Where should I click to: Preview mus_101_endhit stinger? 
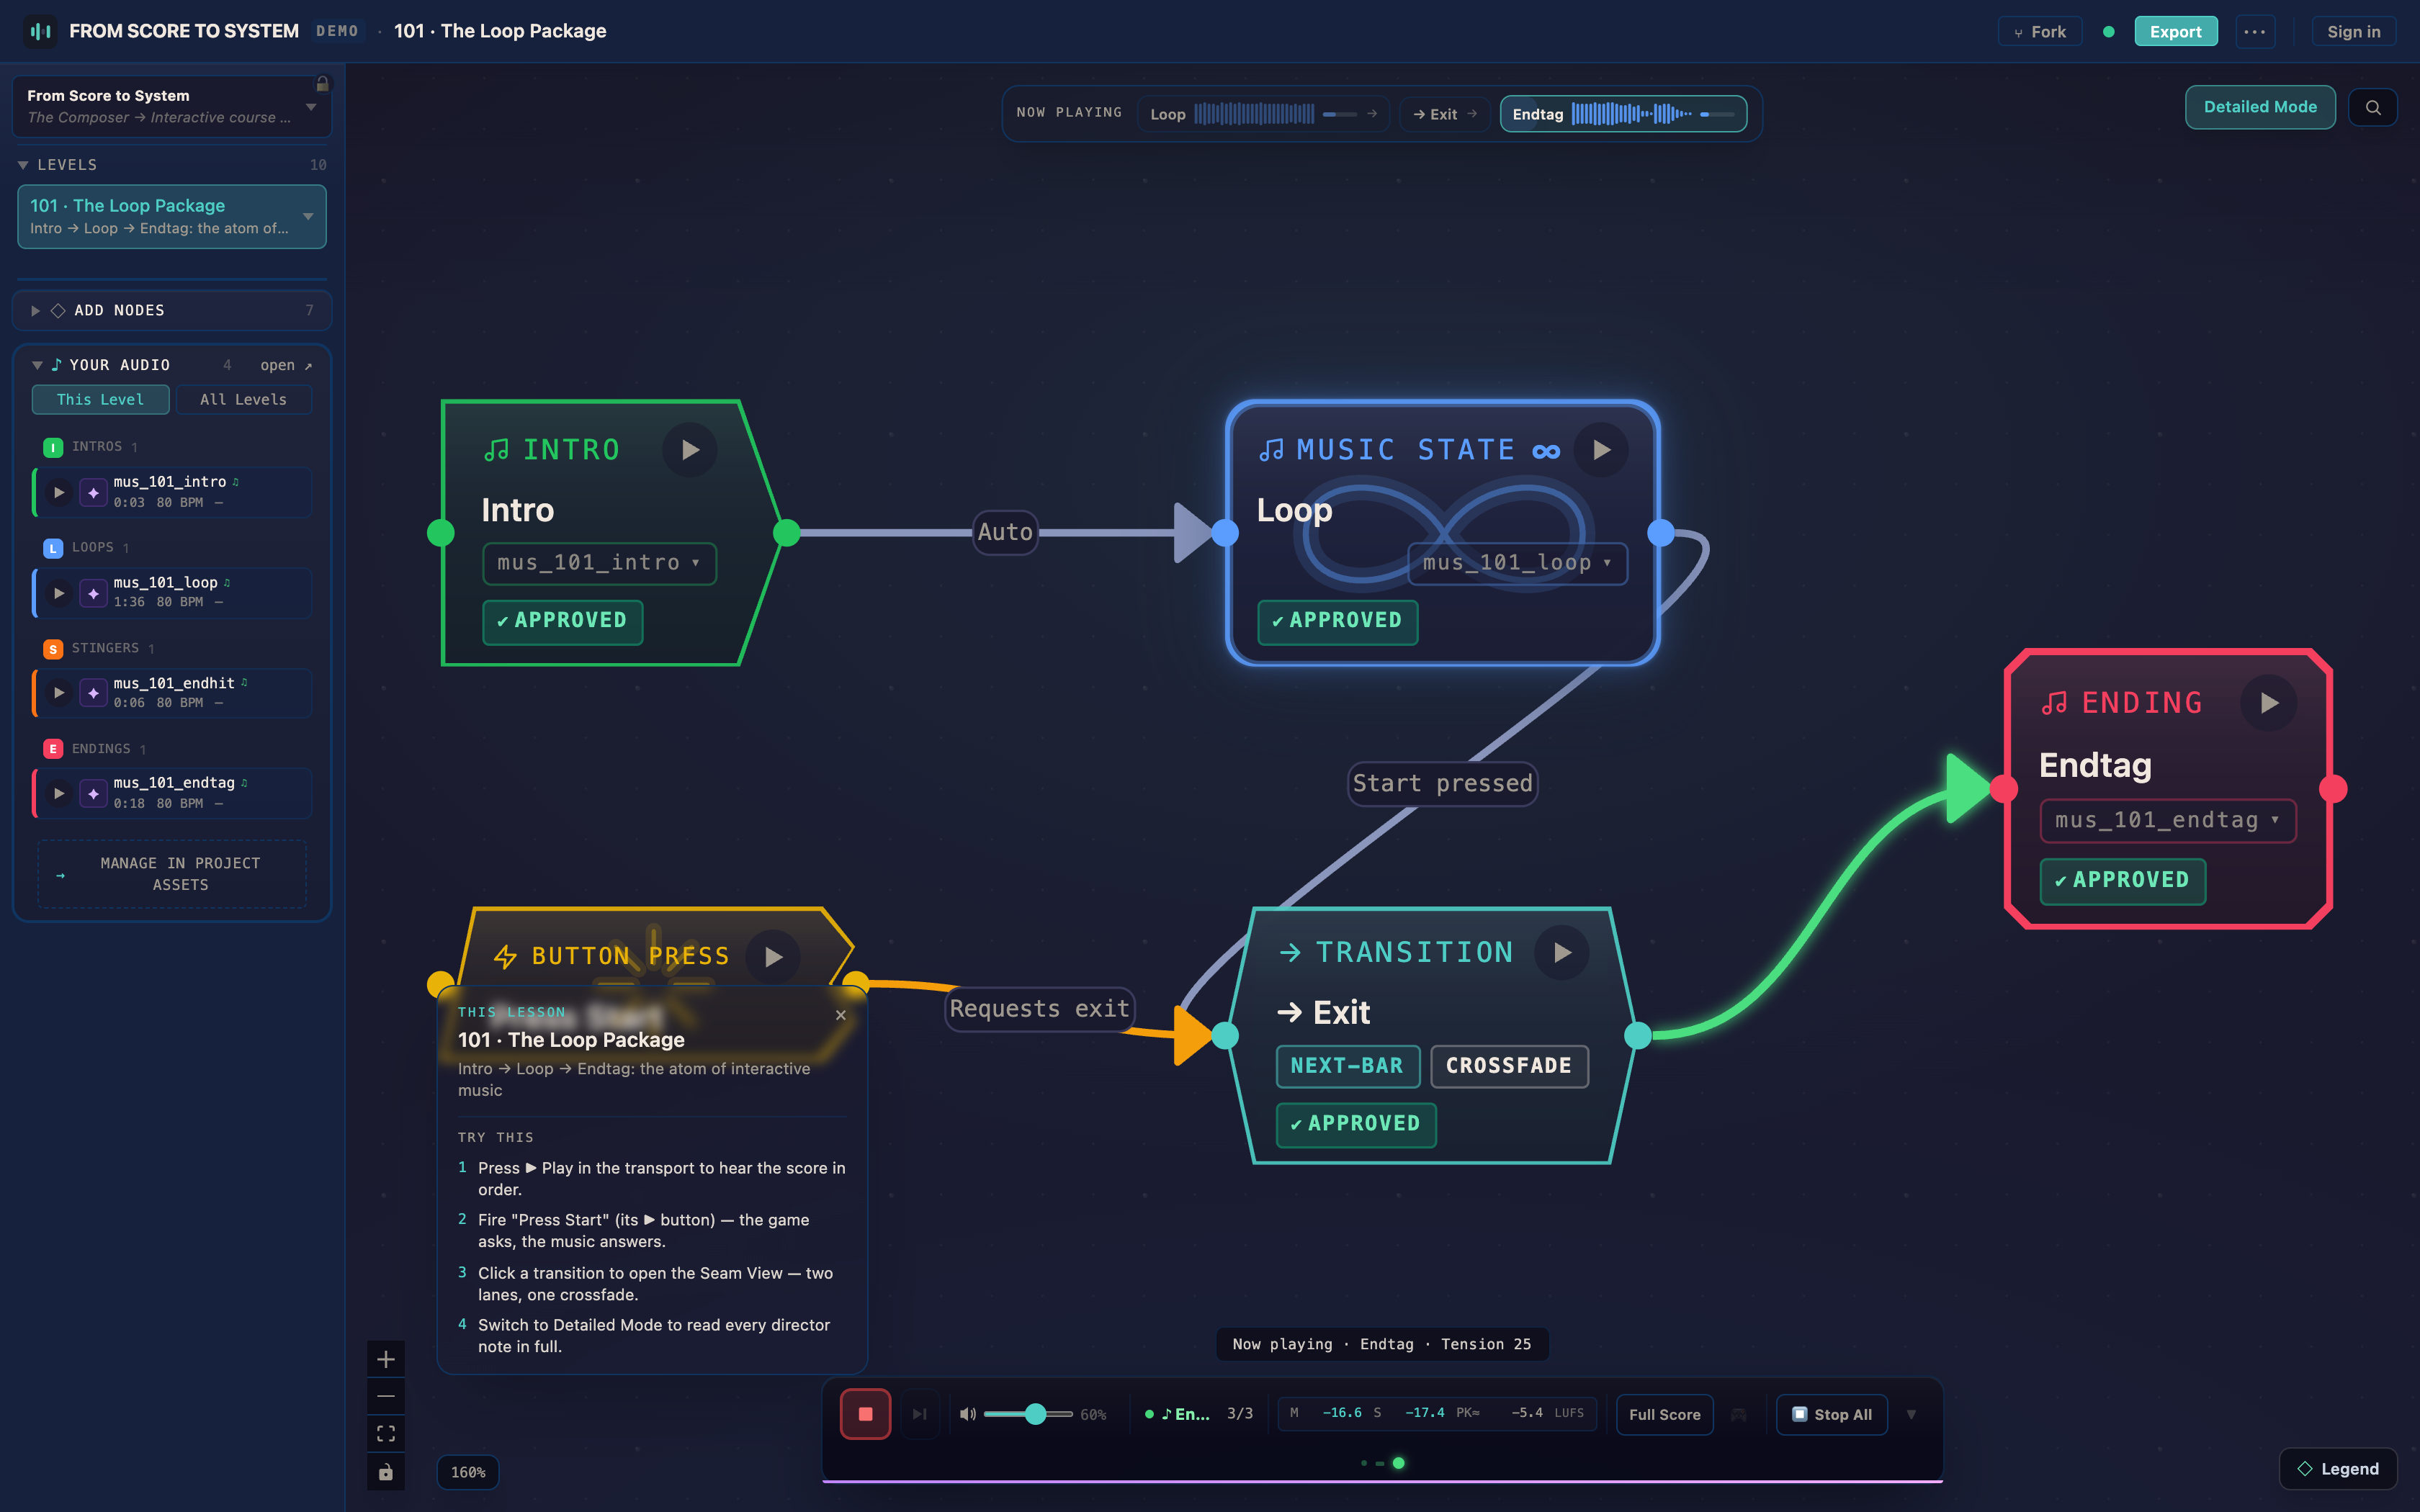[59, 693]
